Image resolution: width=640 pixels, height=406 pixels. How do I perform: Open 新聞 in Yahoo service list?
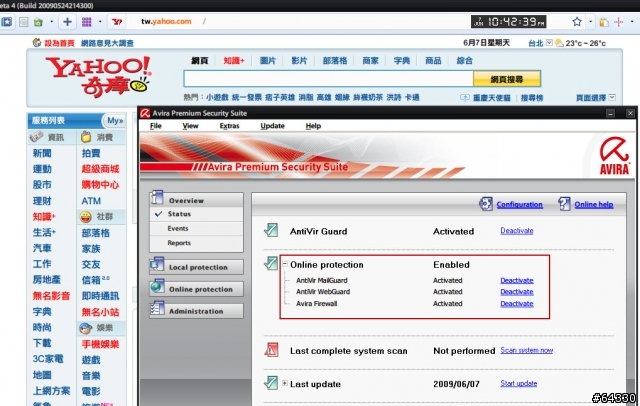[x=42, y=153]
